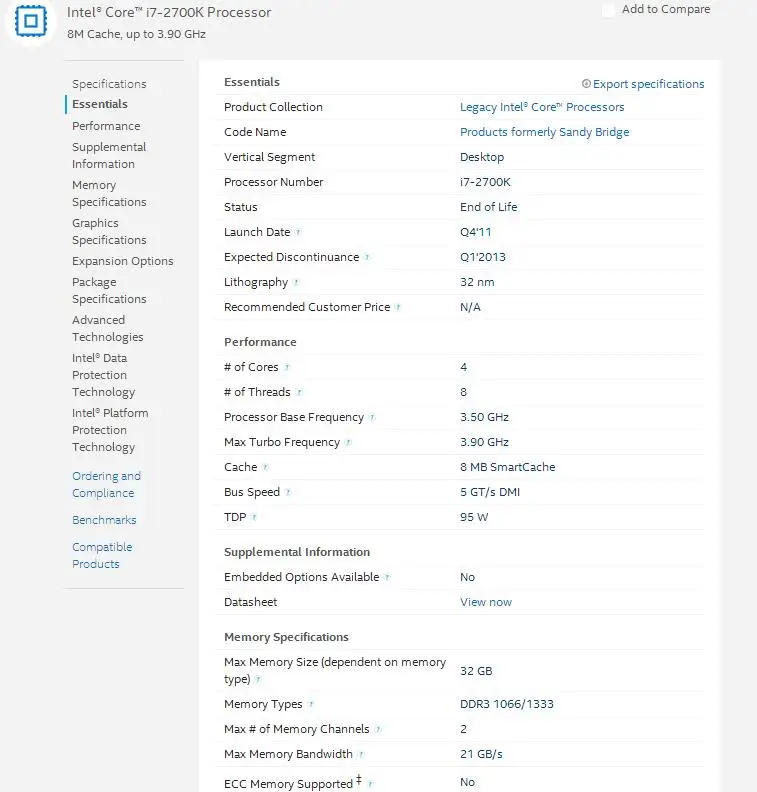This screenshot has width=757, height=792.
Task: Click the Vertical Segment value Desktop
Action: click(482, 157)
